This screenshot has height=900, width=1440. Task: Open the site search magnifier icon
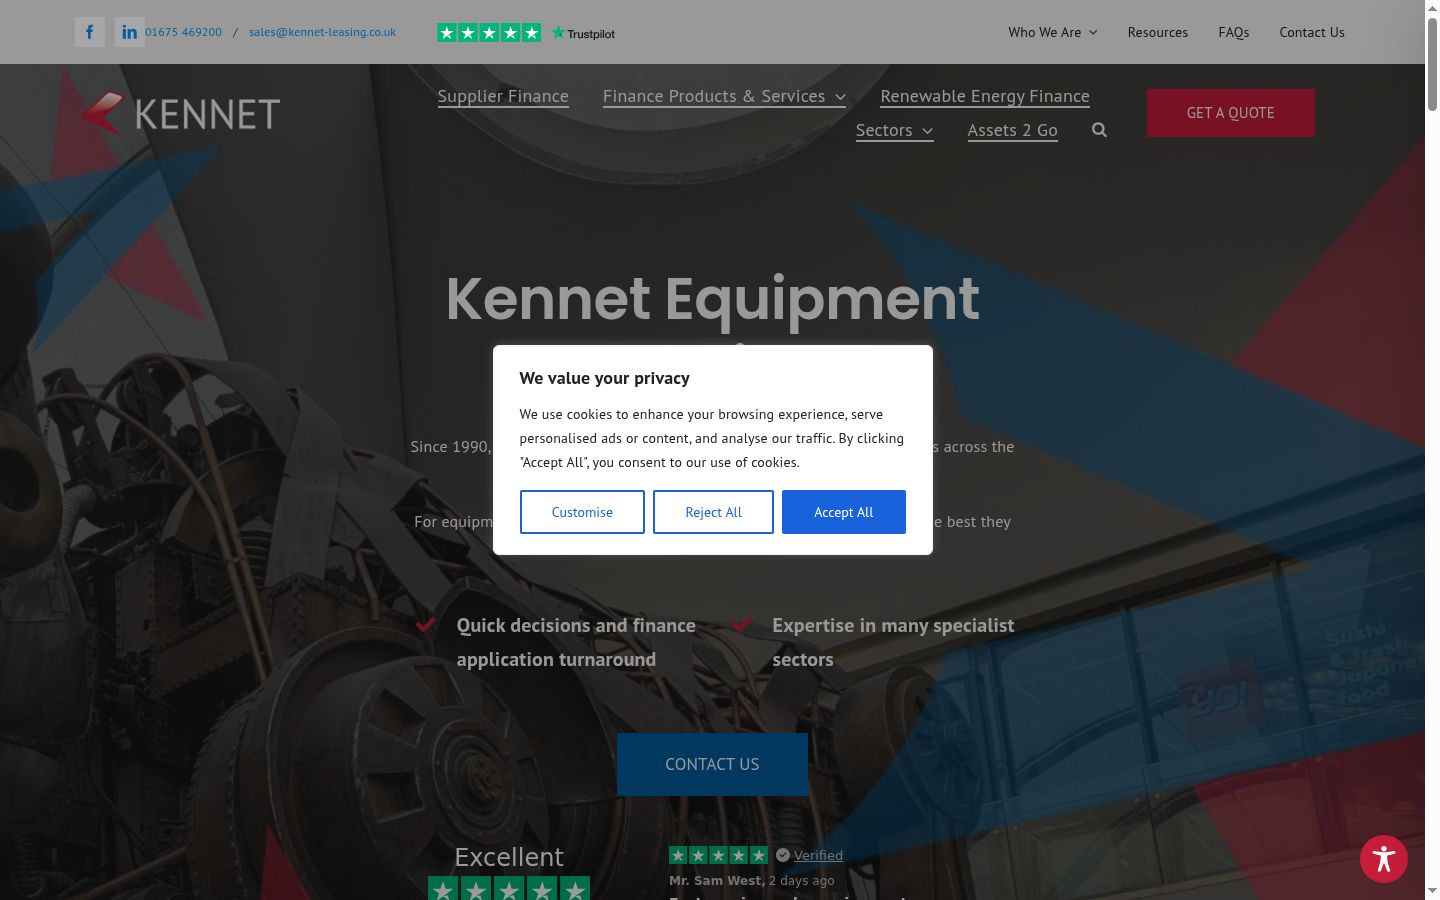[x=1099, y=130]
